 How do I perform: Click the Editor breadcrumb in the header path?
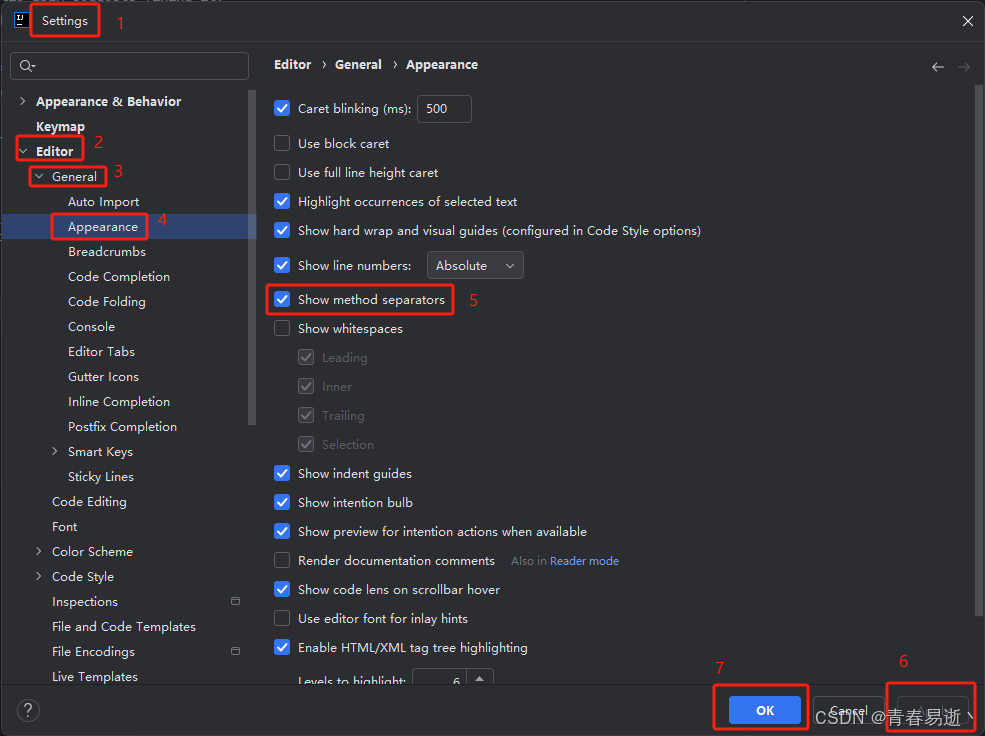292,64
